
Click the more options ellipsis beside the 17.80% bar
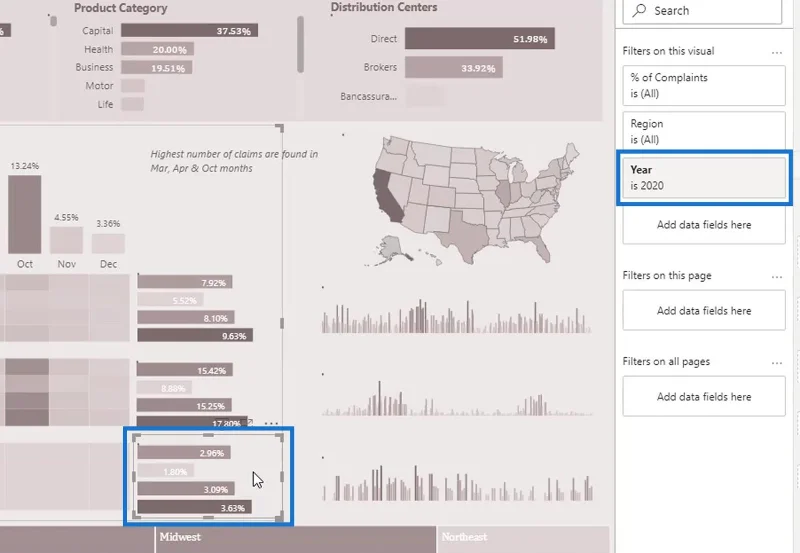coord(271,423)
